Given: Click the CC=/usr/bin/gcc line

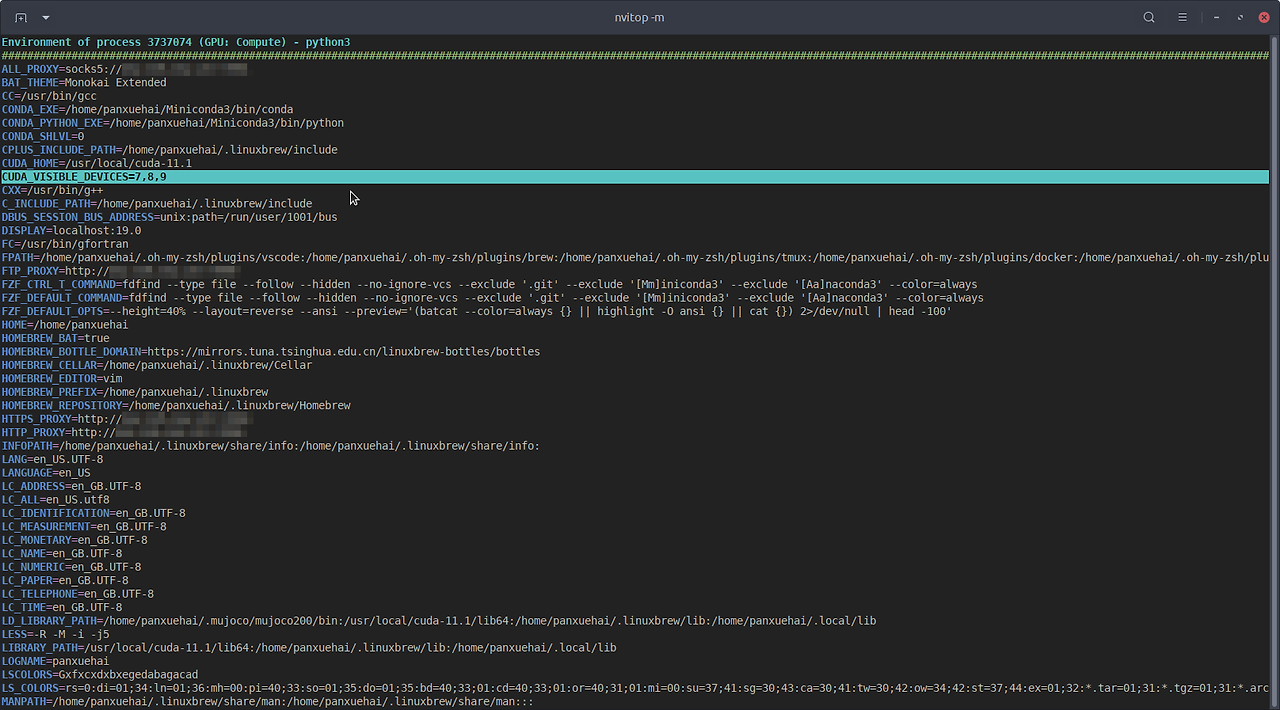Looking at the screenshot, I should pos(49,96).
